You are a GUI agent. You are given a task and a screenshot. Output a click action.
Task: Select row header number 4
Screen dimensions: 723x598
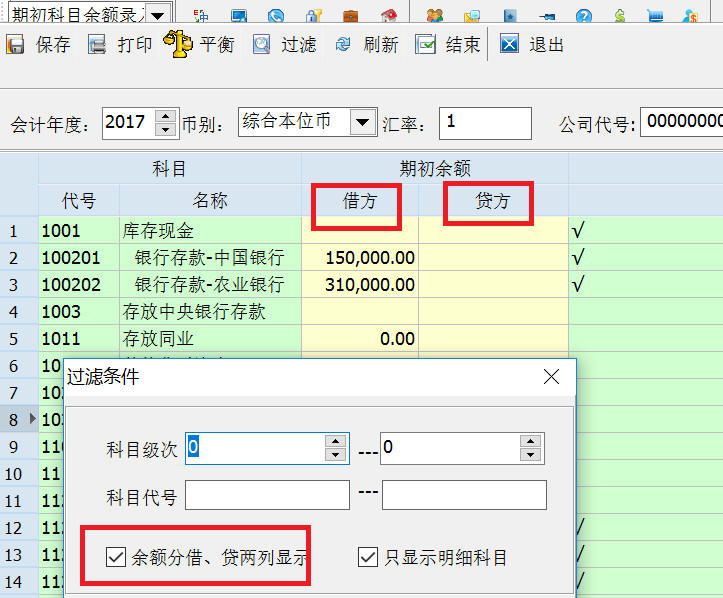pyautogui.click(x=19, y=312)
